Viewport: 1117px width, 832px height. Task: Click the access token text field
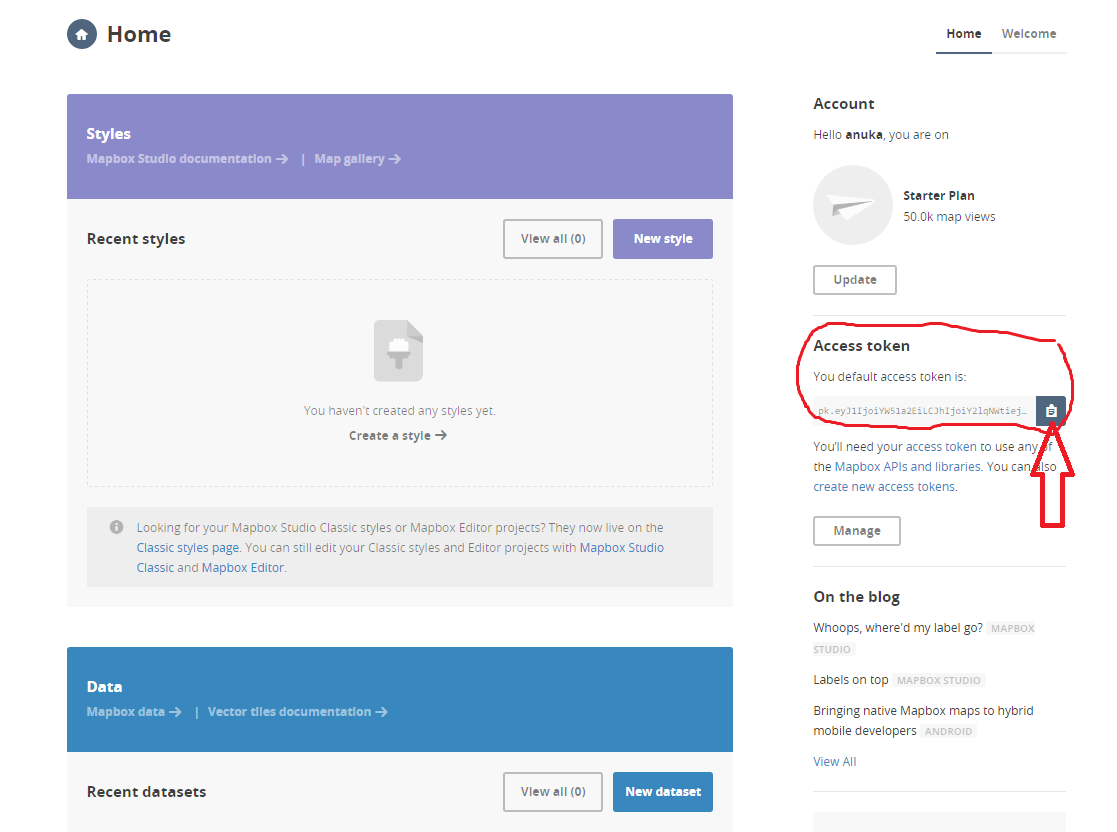pyautogui.click(x=923, y=411)
